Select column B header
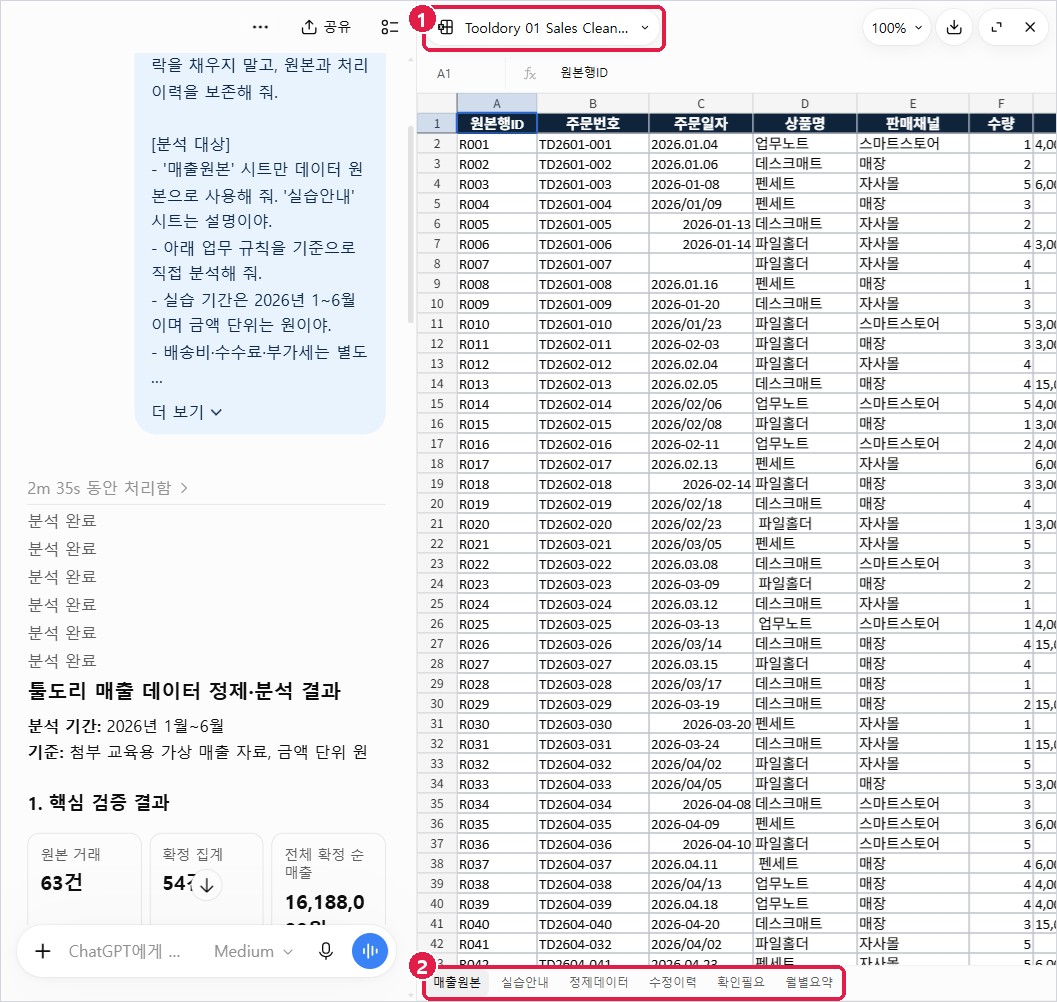This screenshot has height=1002, width=1057. (593, 104)
